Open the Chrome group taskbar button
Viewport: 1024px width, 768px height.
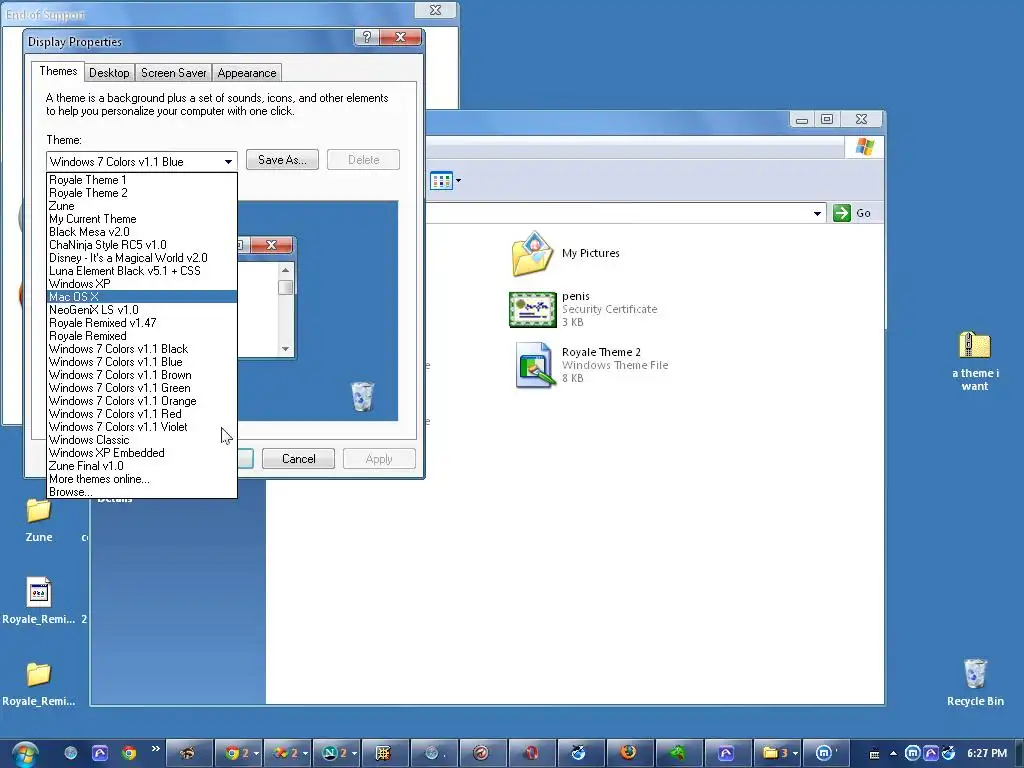(x=238, y=753)
